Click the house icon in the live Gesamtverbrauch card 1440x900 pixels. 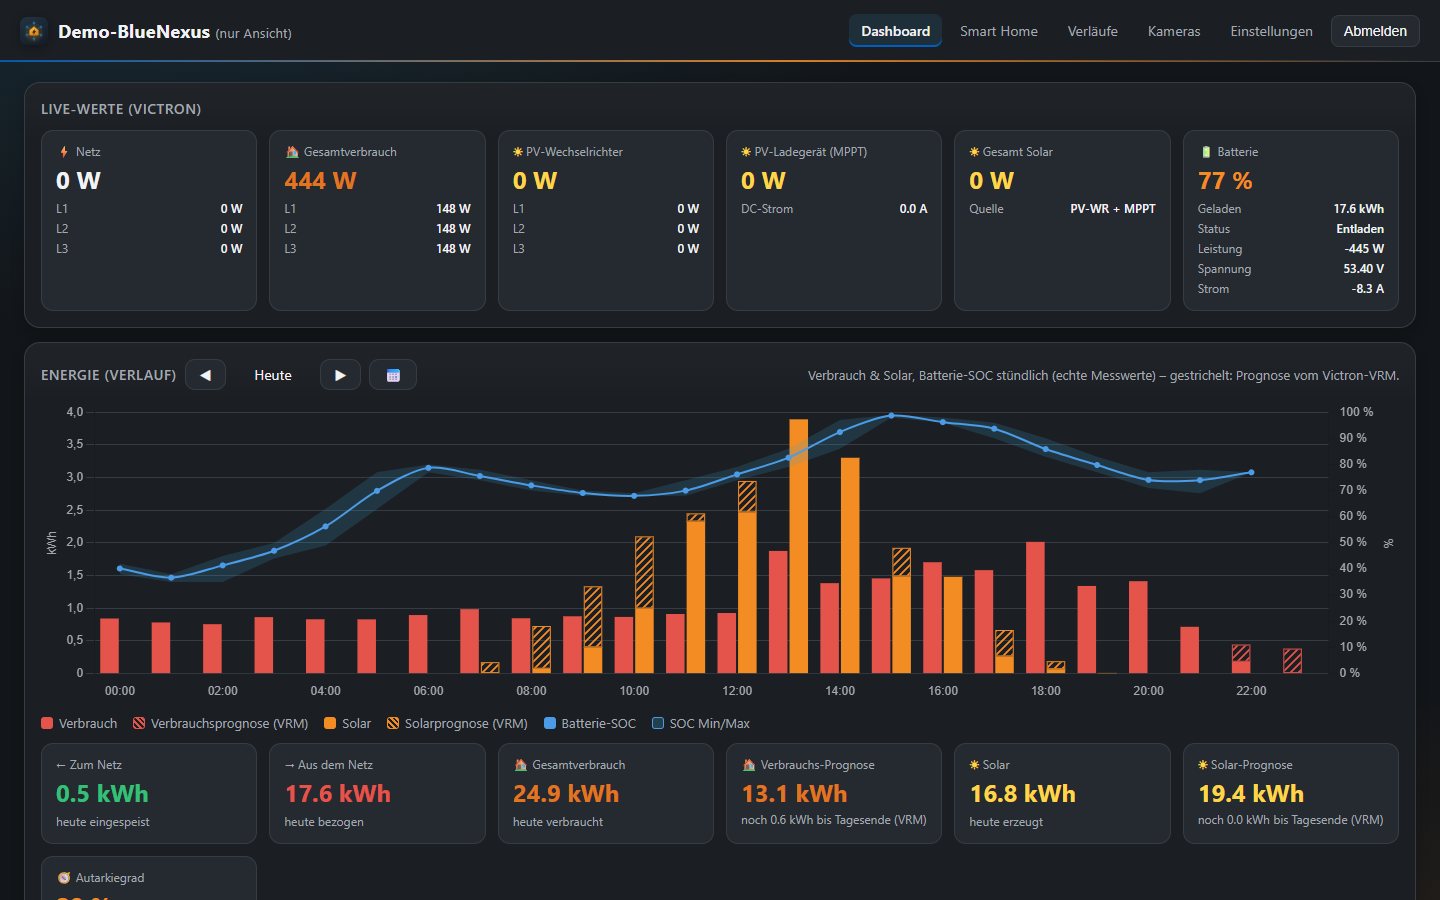tap(292, 152)
